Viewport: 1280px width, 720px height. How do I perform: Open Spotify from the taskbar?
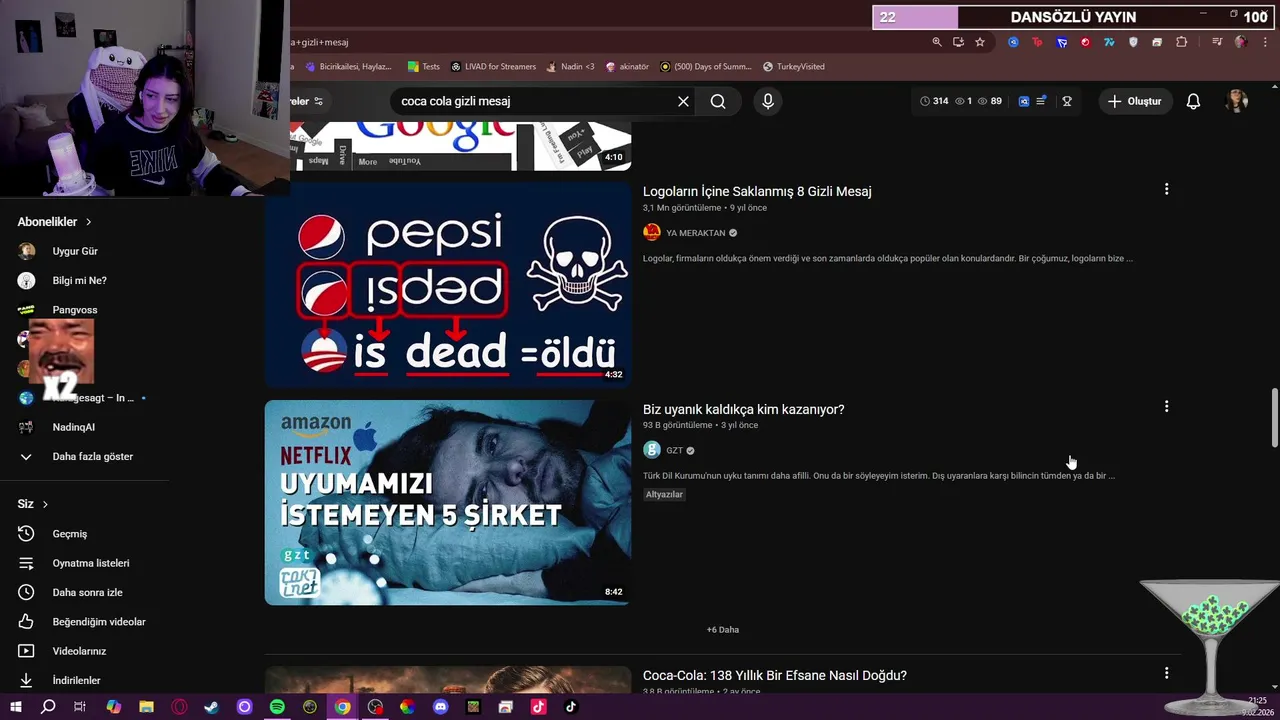pos(277,706)
